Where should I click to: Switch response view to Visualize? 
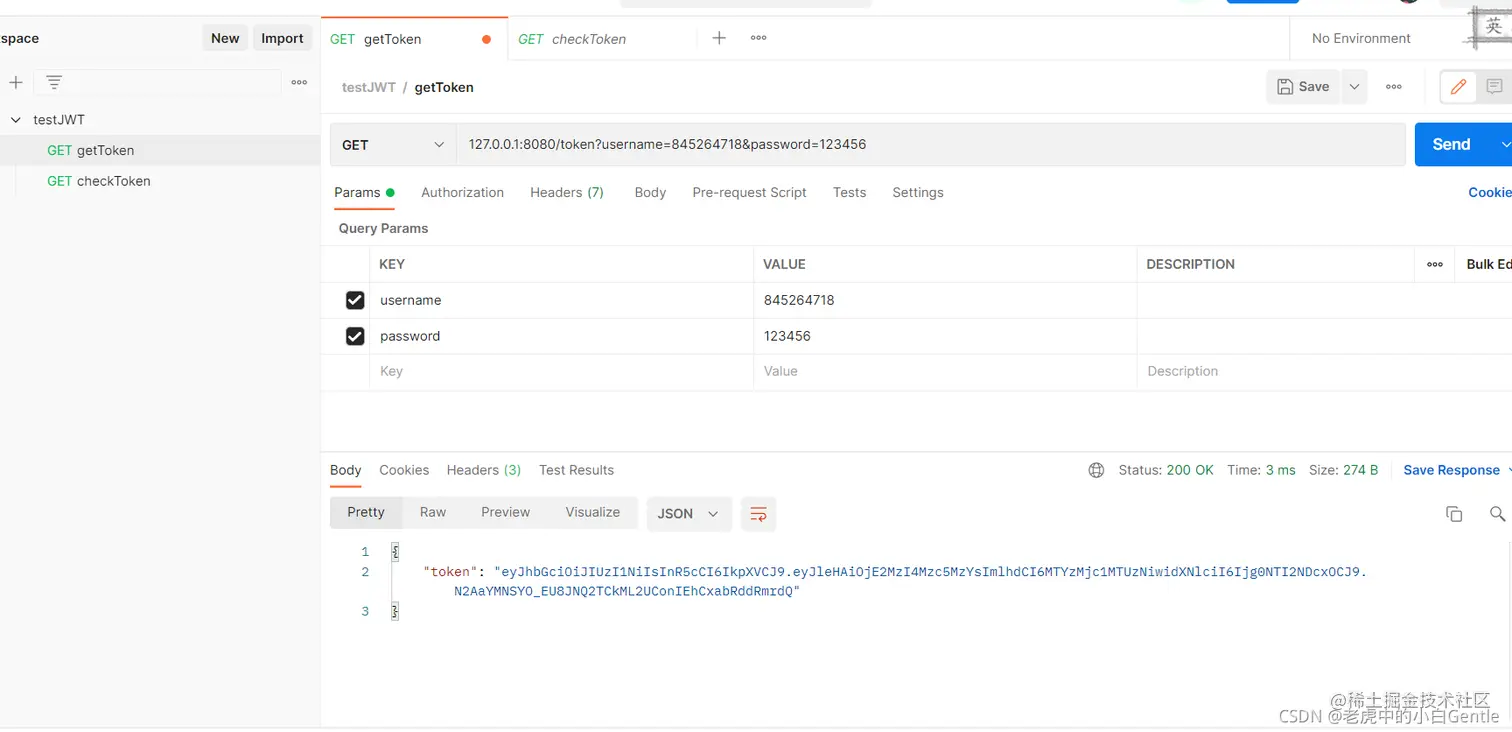[x=592, y=512]
